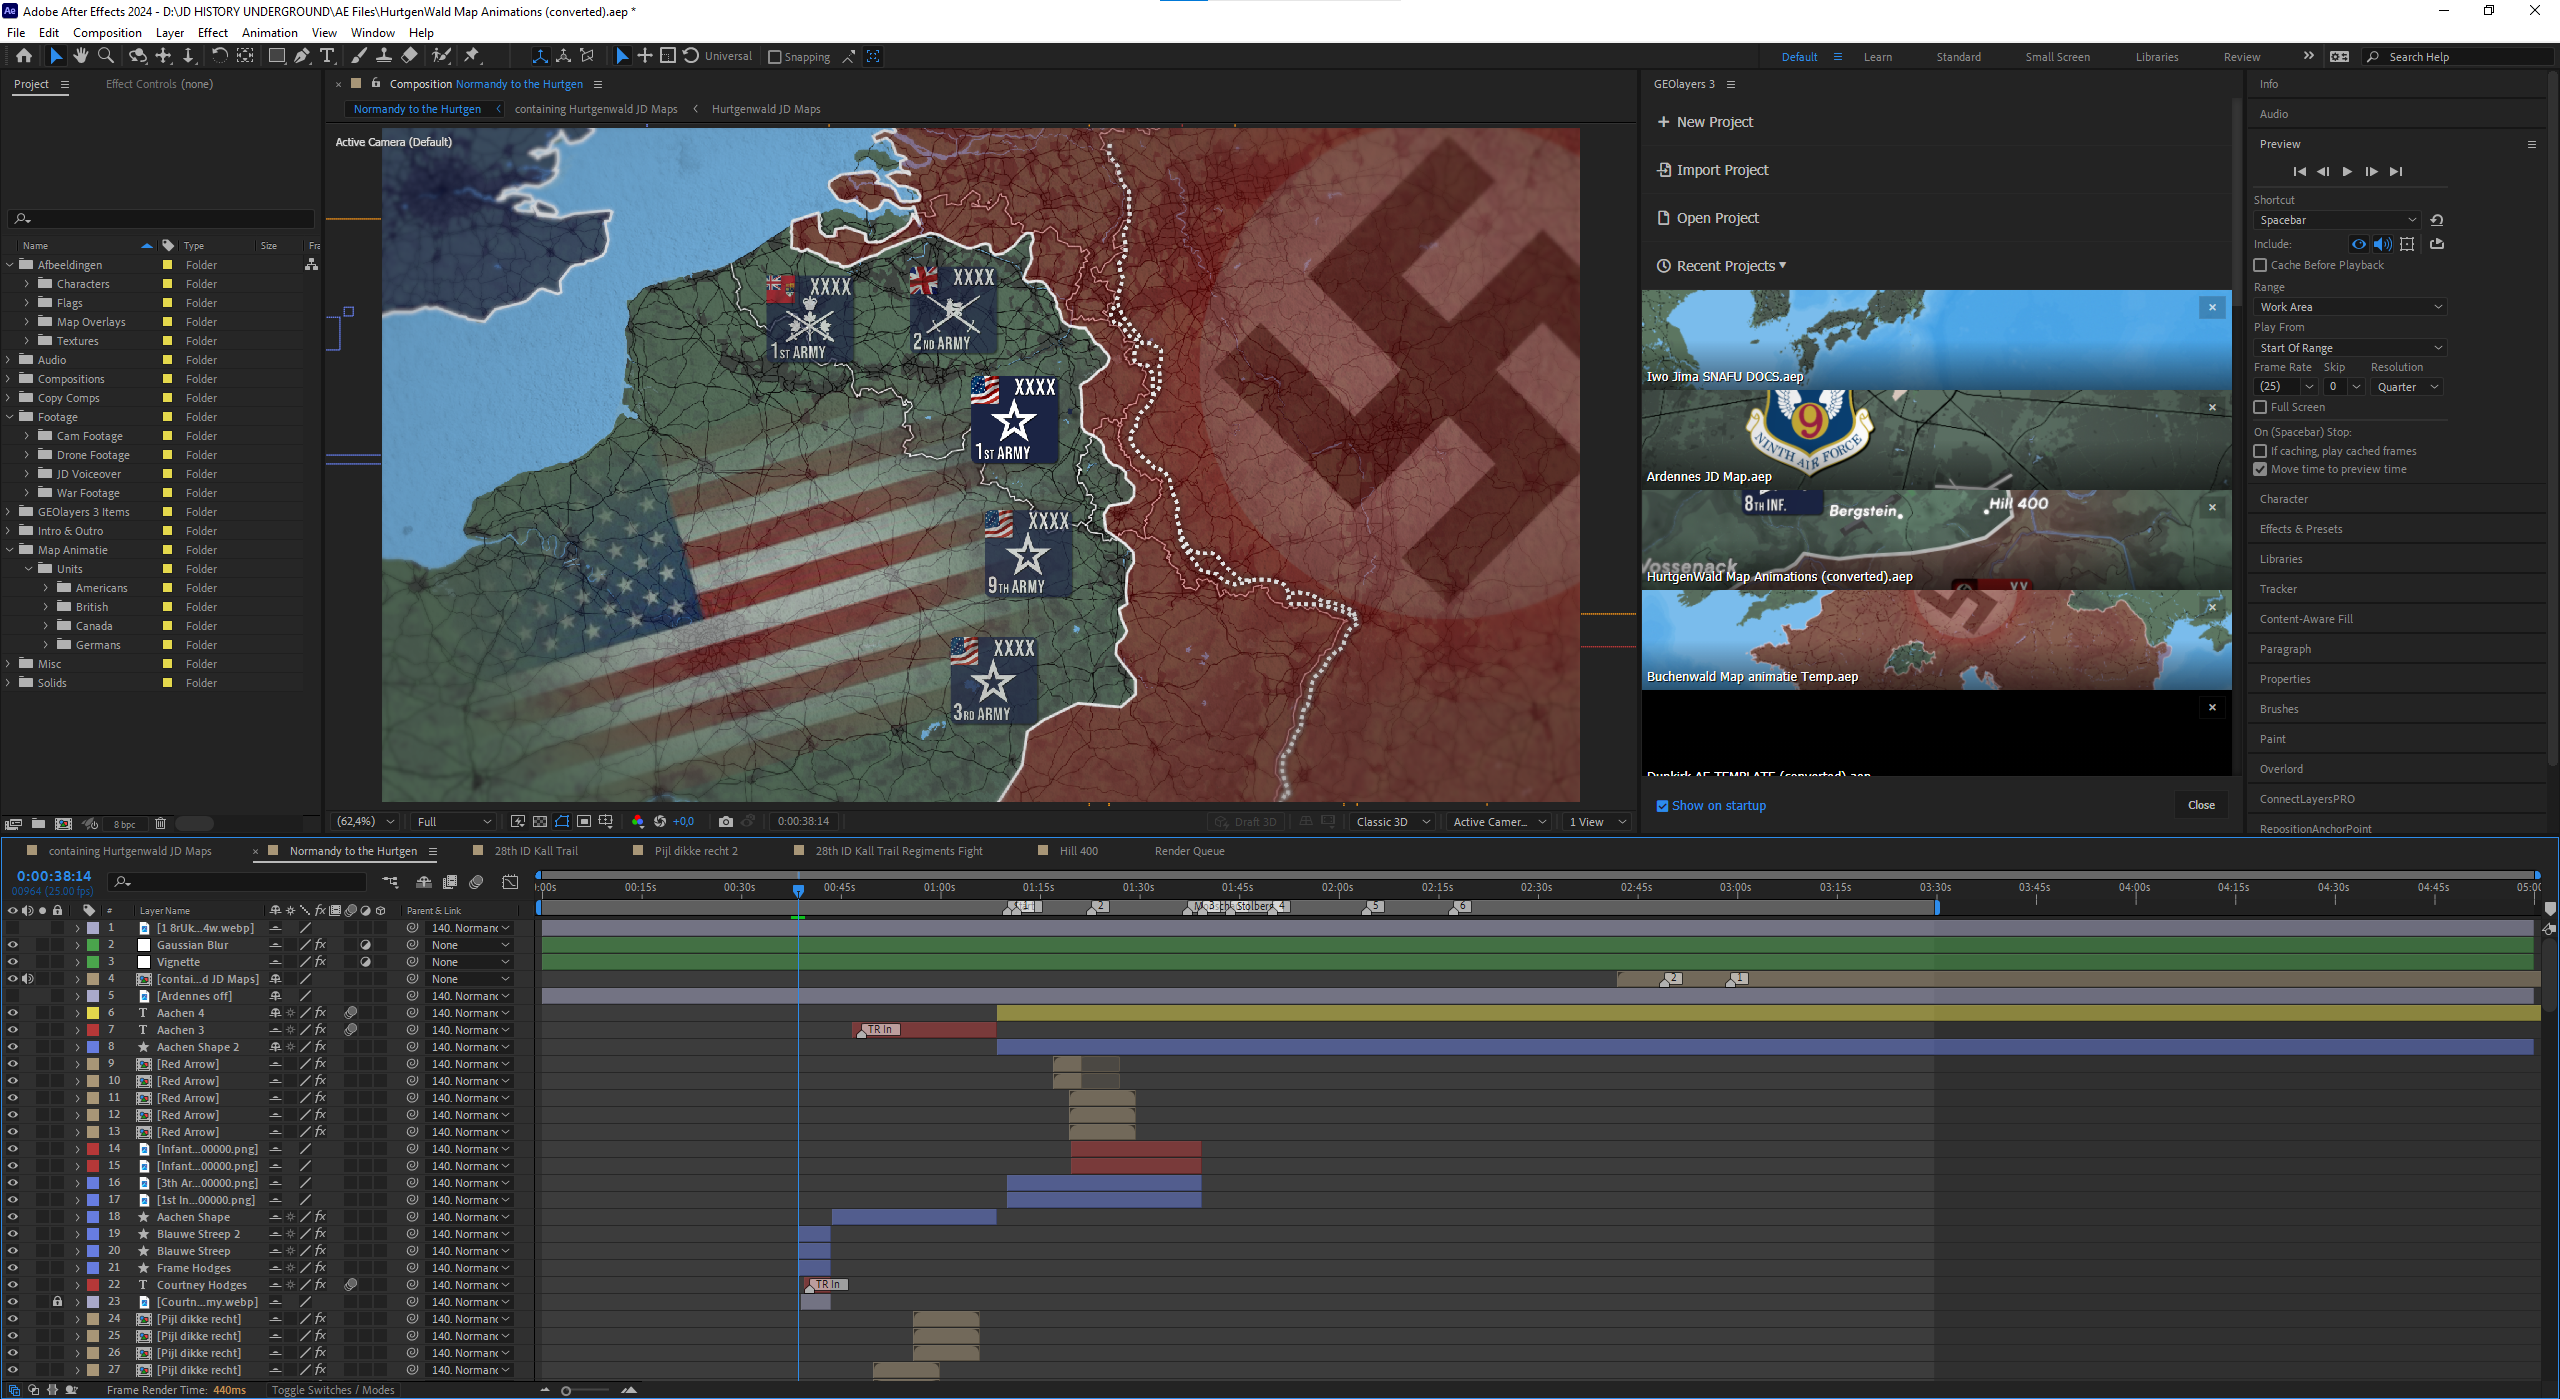
Task: Select the Roto Brush tool
Action: tap(441, 56)
